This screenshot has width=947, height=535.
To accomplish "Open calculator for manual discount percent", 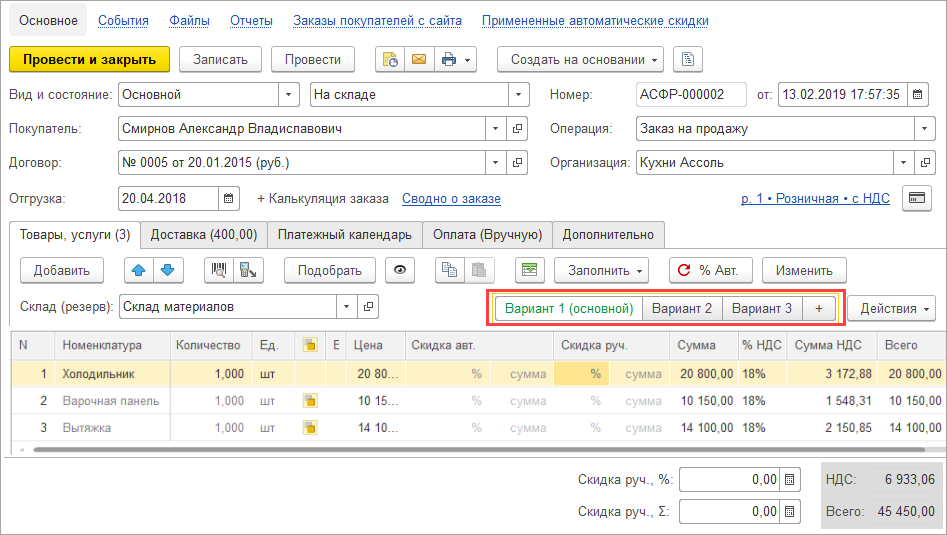I will point(790,480).
